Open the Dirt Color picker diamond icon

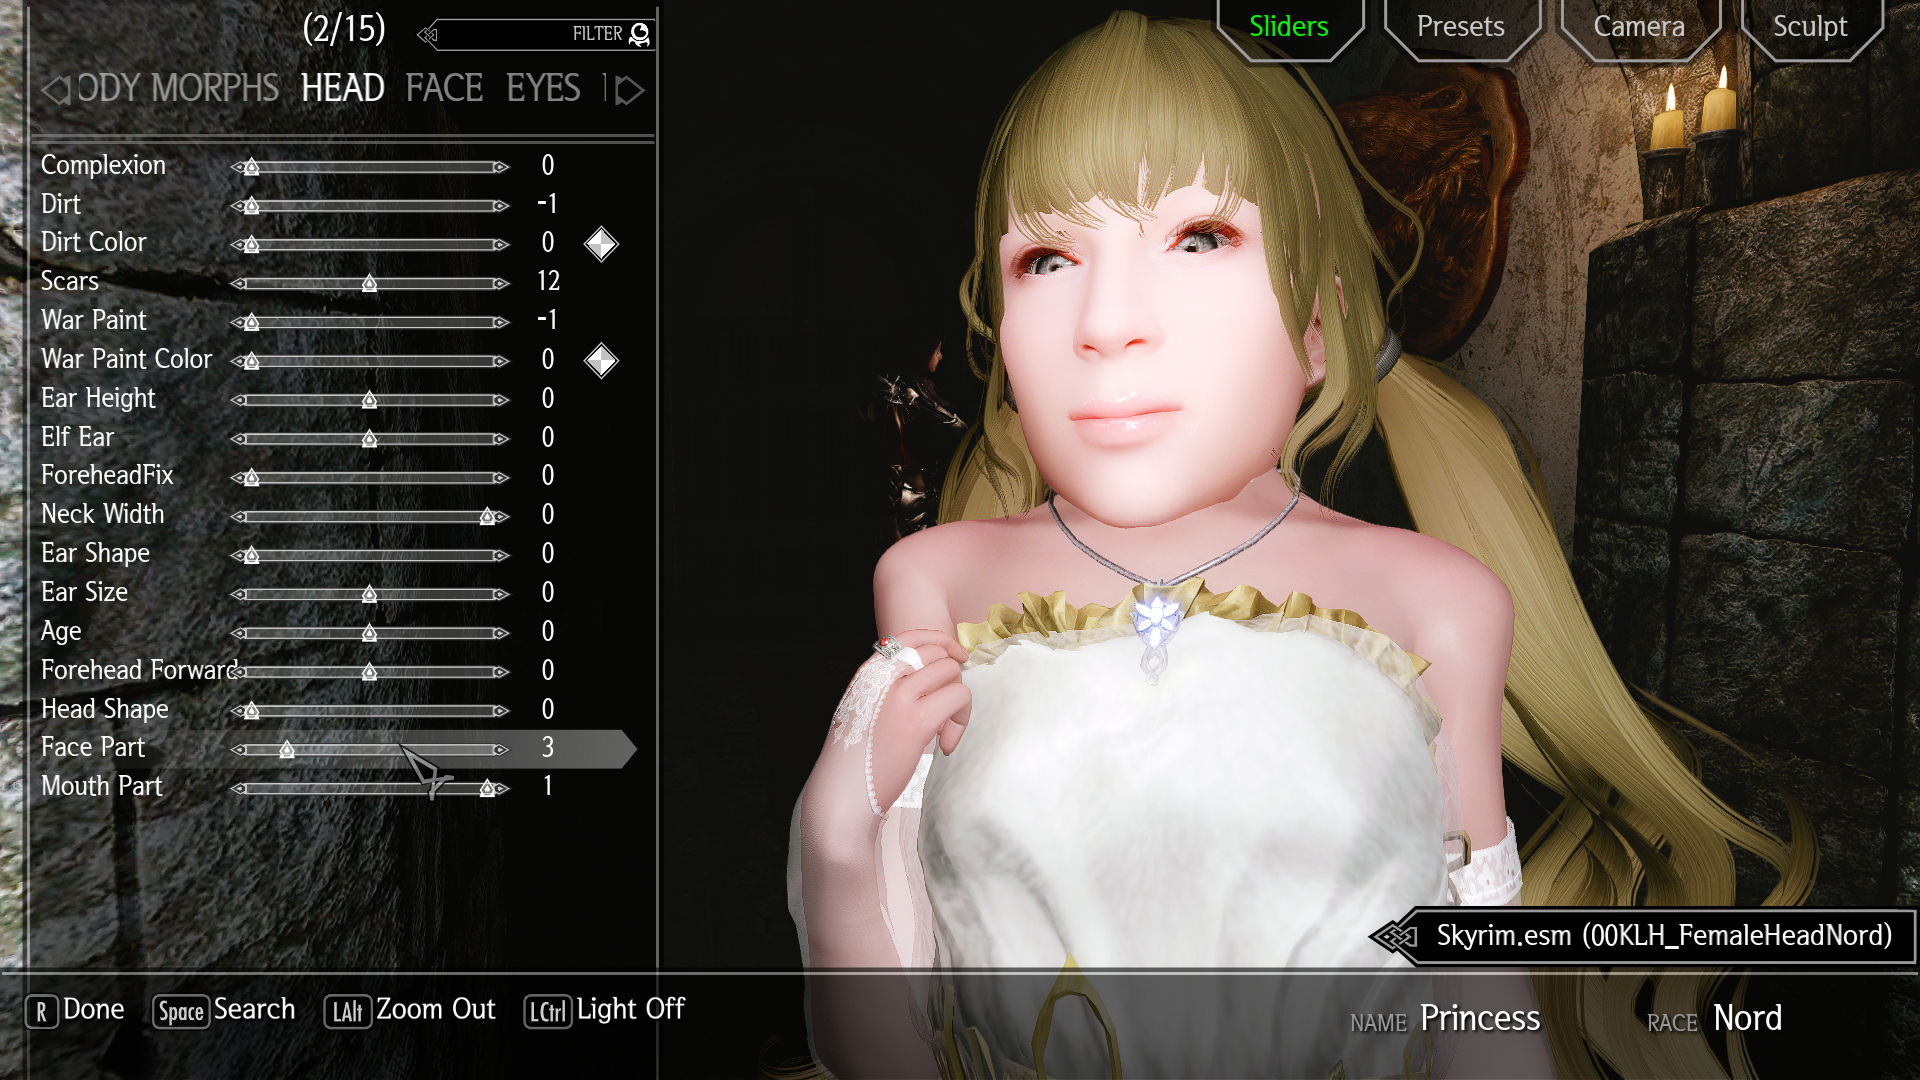pyautogui.click(x=601, y=244)
